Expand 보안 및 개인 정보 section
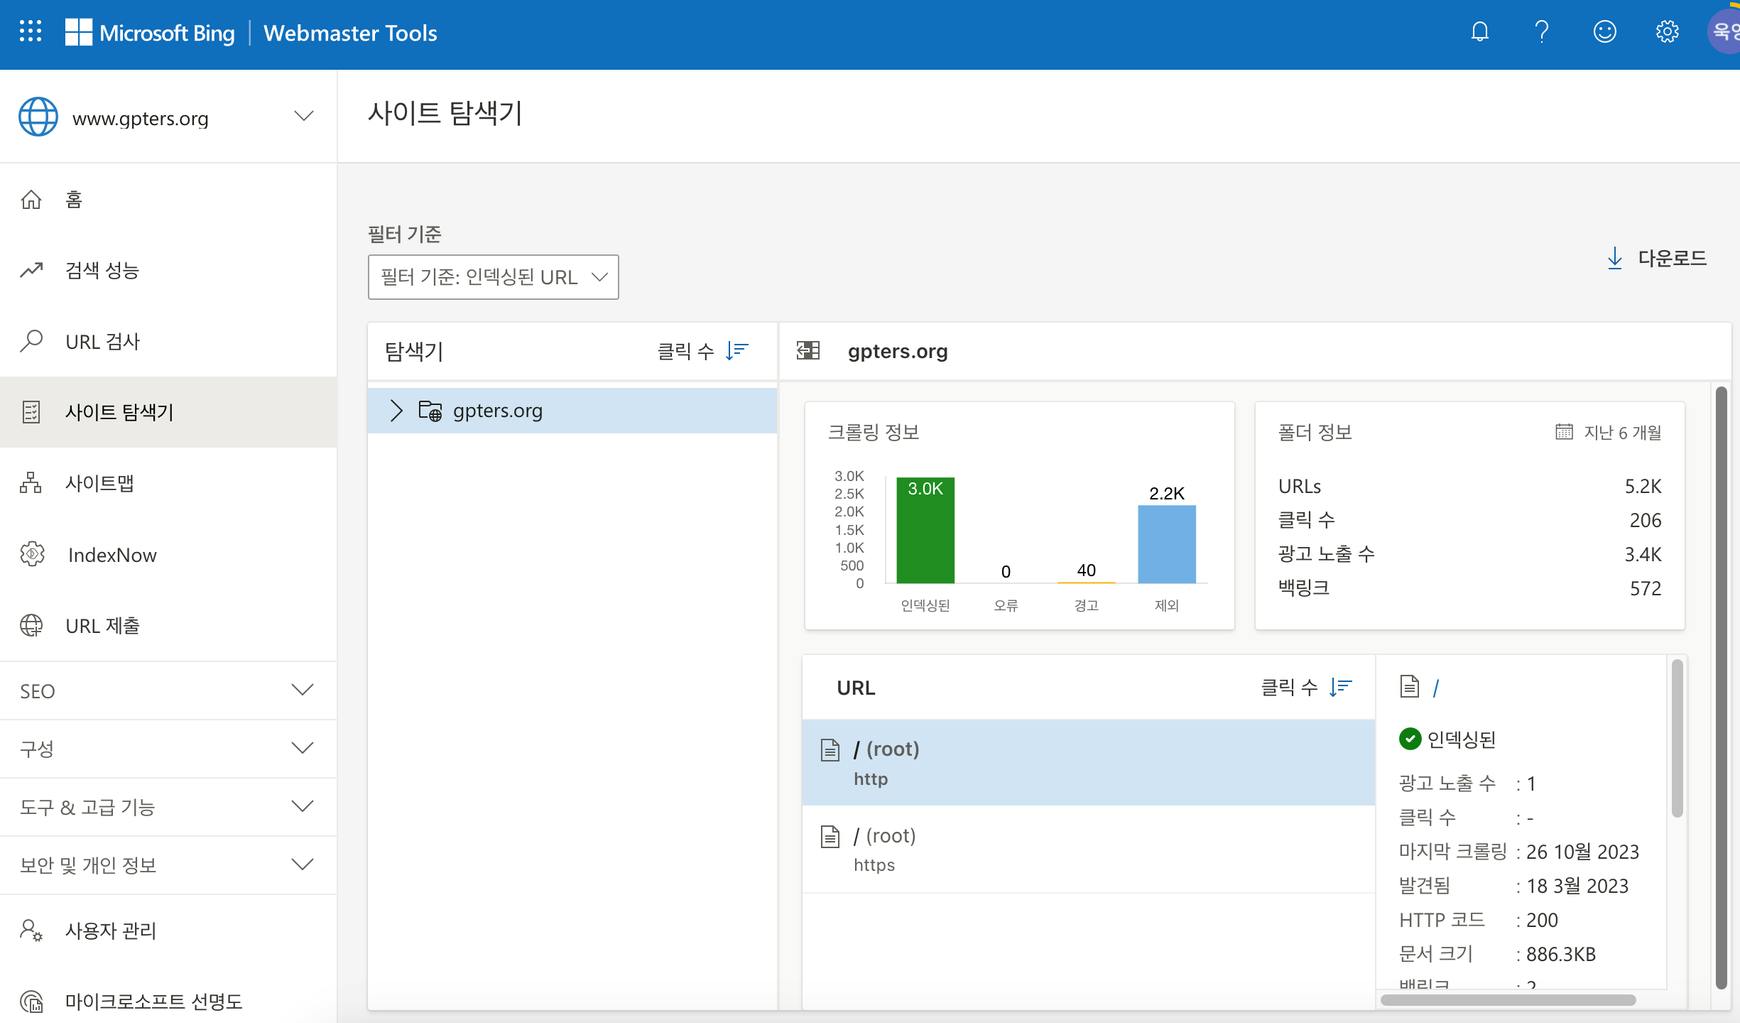This screenshot has height=1023, width=1740. 168,865
